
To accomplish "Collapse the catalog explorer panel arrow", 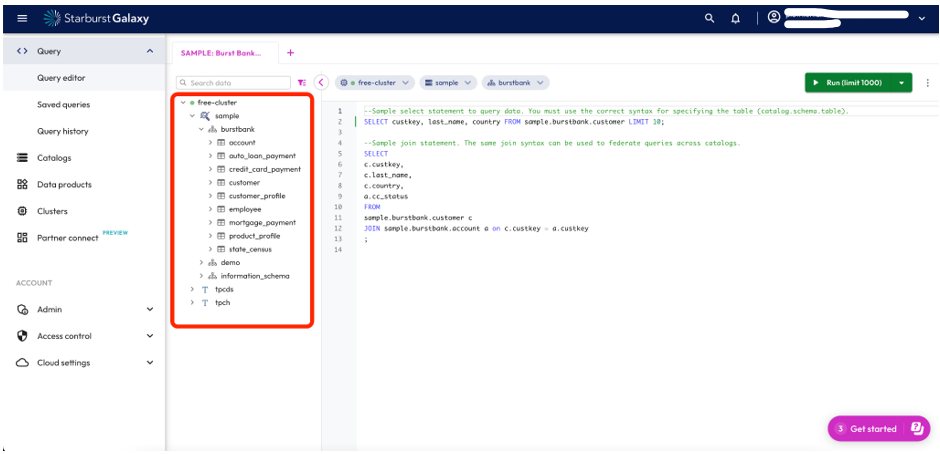I will [321, 83].
